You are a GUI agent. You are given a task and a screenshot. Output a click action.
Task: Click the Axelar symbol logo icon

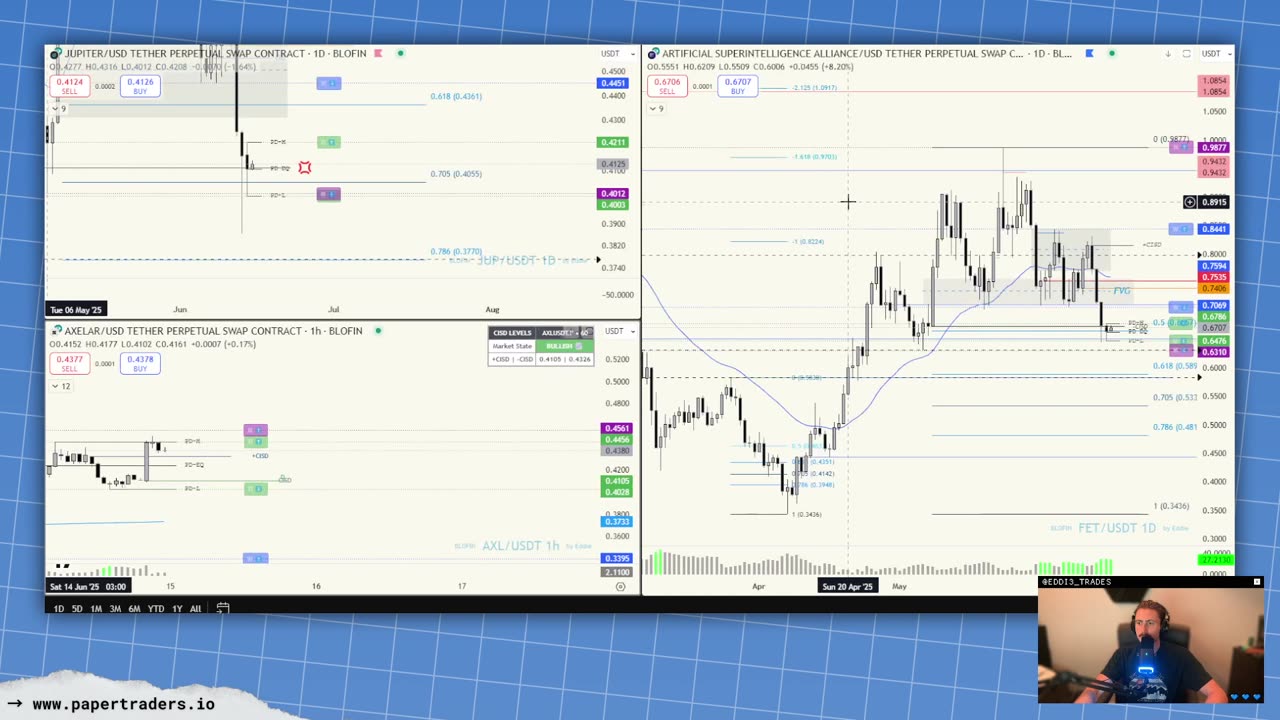click(x=56, y=331)
